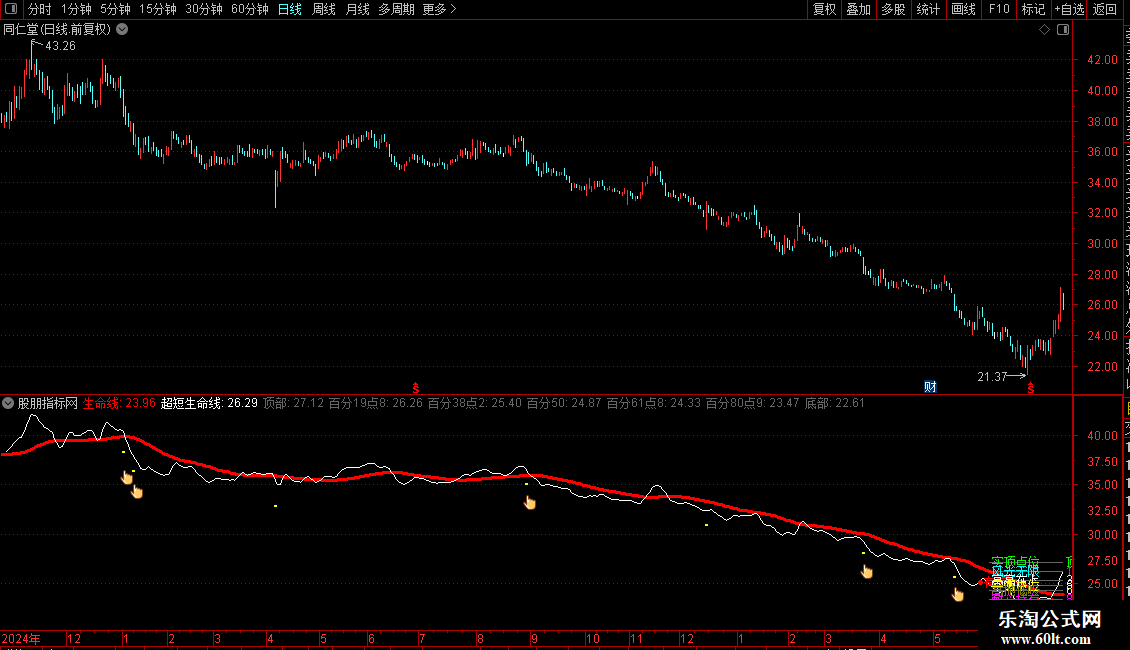
Task: Click the hand pointer signal near September
Action: 530,502
